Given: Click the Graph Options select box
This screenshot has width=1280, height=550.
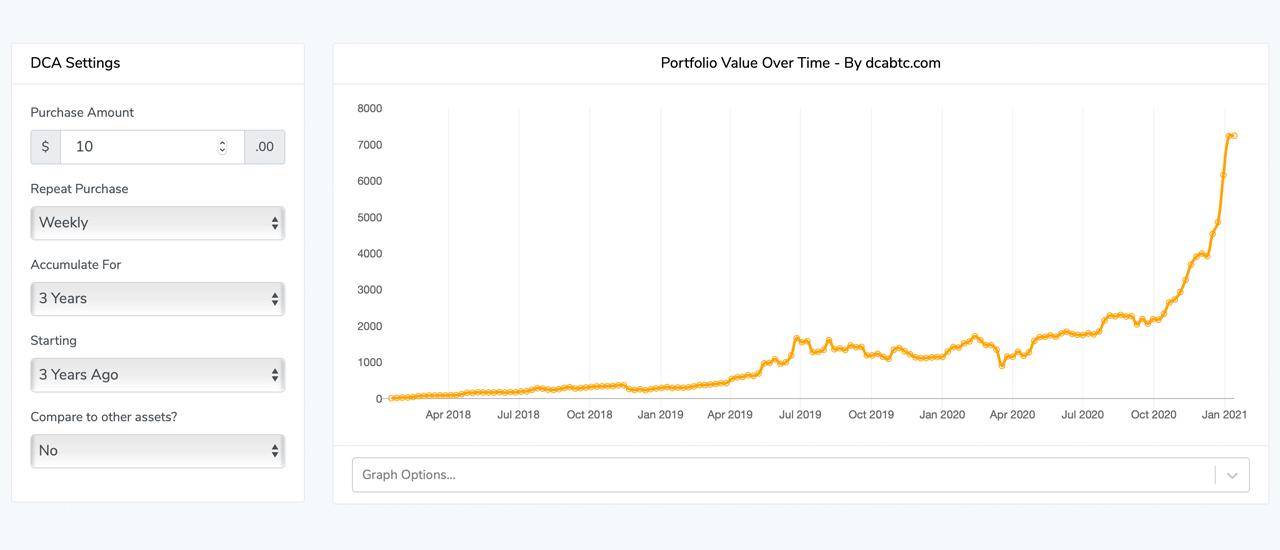Looking at the screenshot, I should click(x=800, y=475).
